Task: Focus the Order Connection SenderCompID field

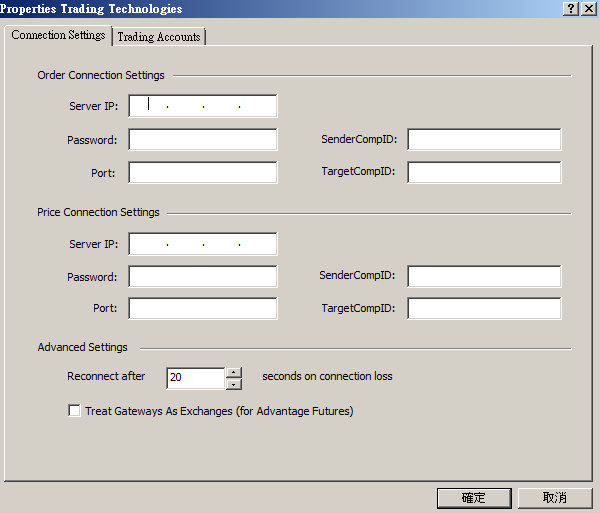Action: (484, 140)
